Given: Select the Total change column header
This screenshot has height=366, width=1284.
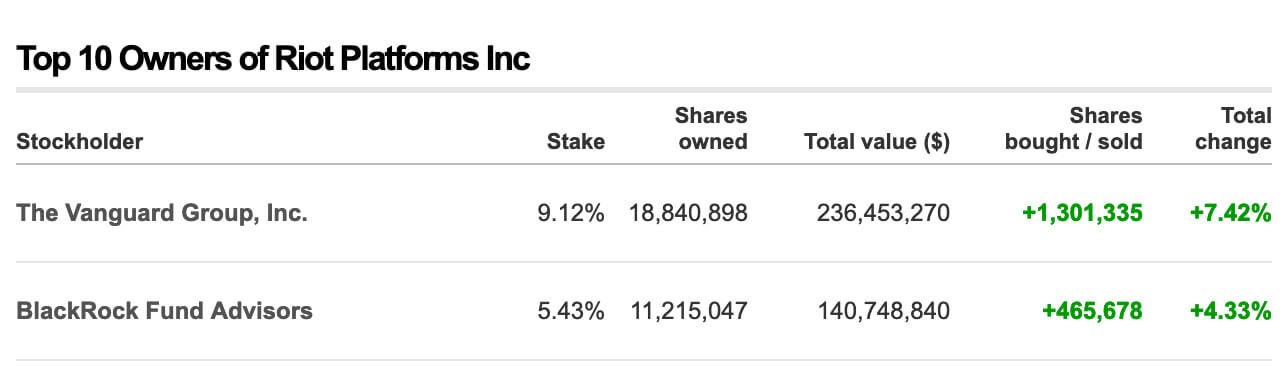Looking at the screenshot, I should [1233, 128].
